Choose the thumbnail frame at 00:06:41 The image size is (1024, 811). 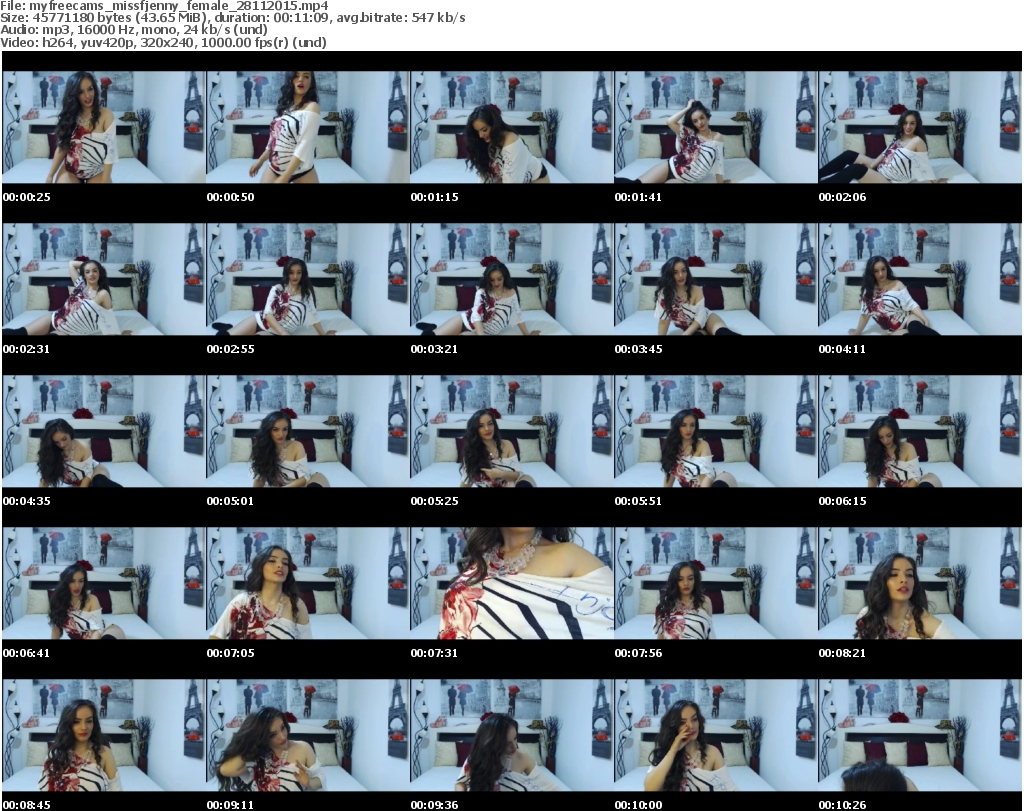point(104,583)
